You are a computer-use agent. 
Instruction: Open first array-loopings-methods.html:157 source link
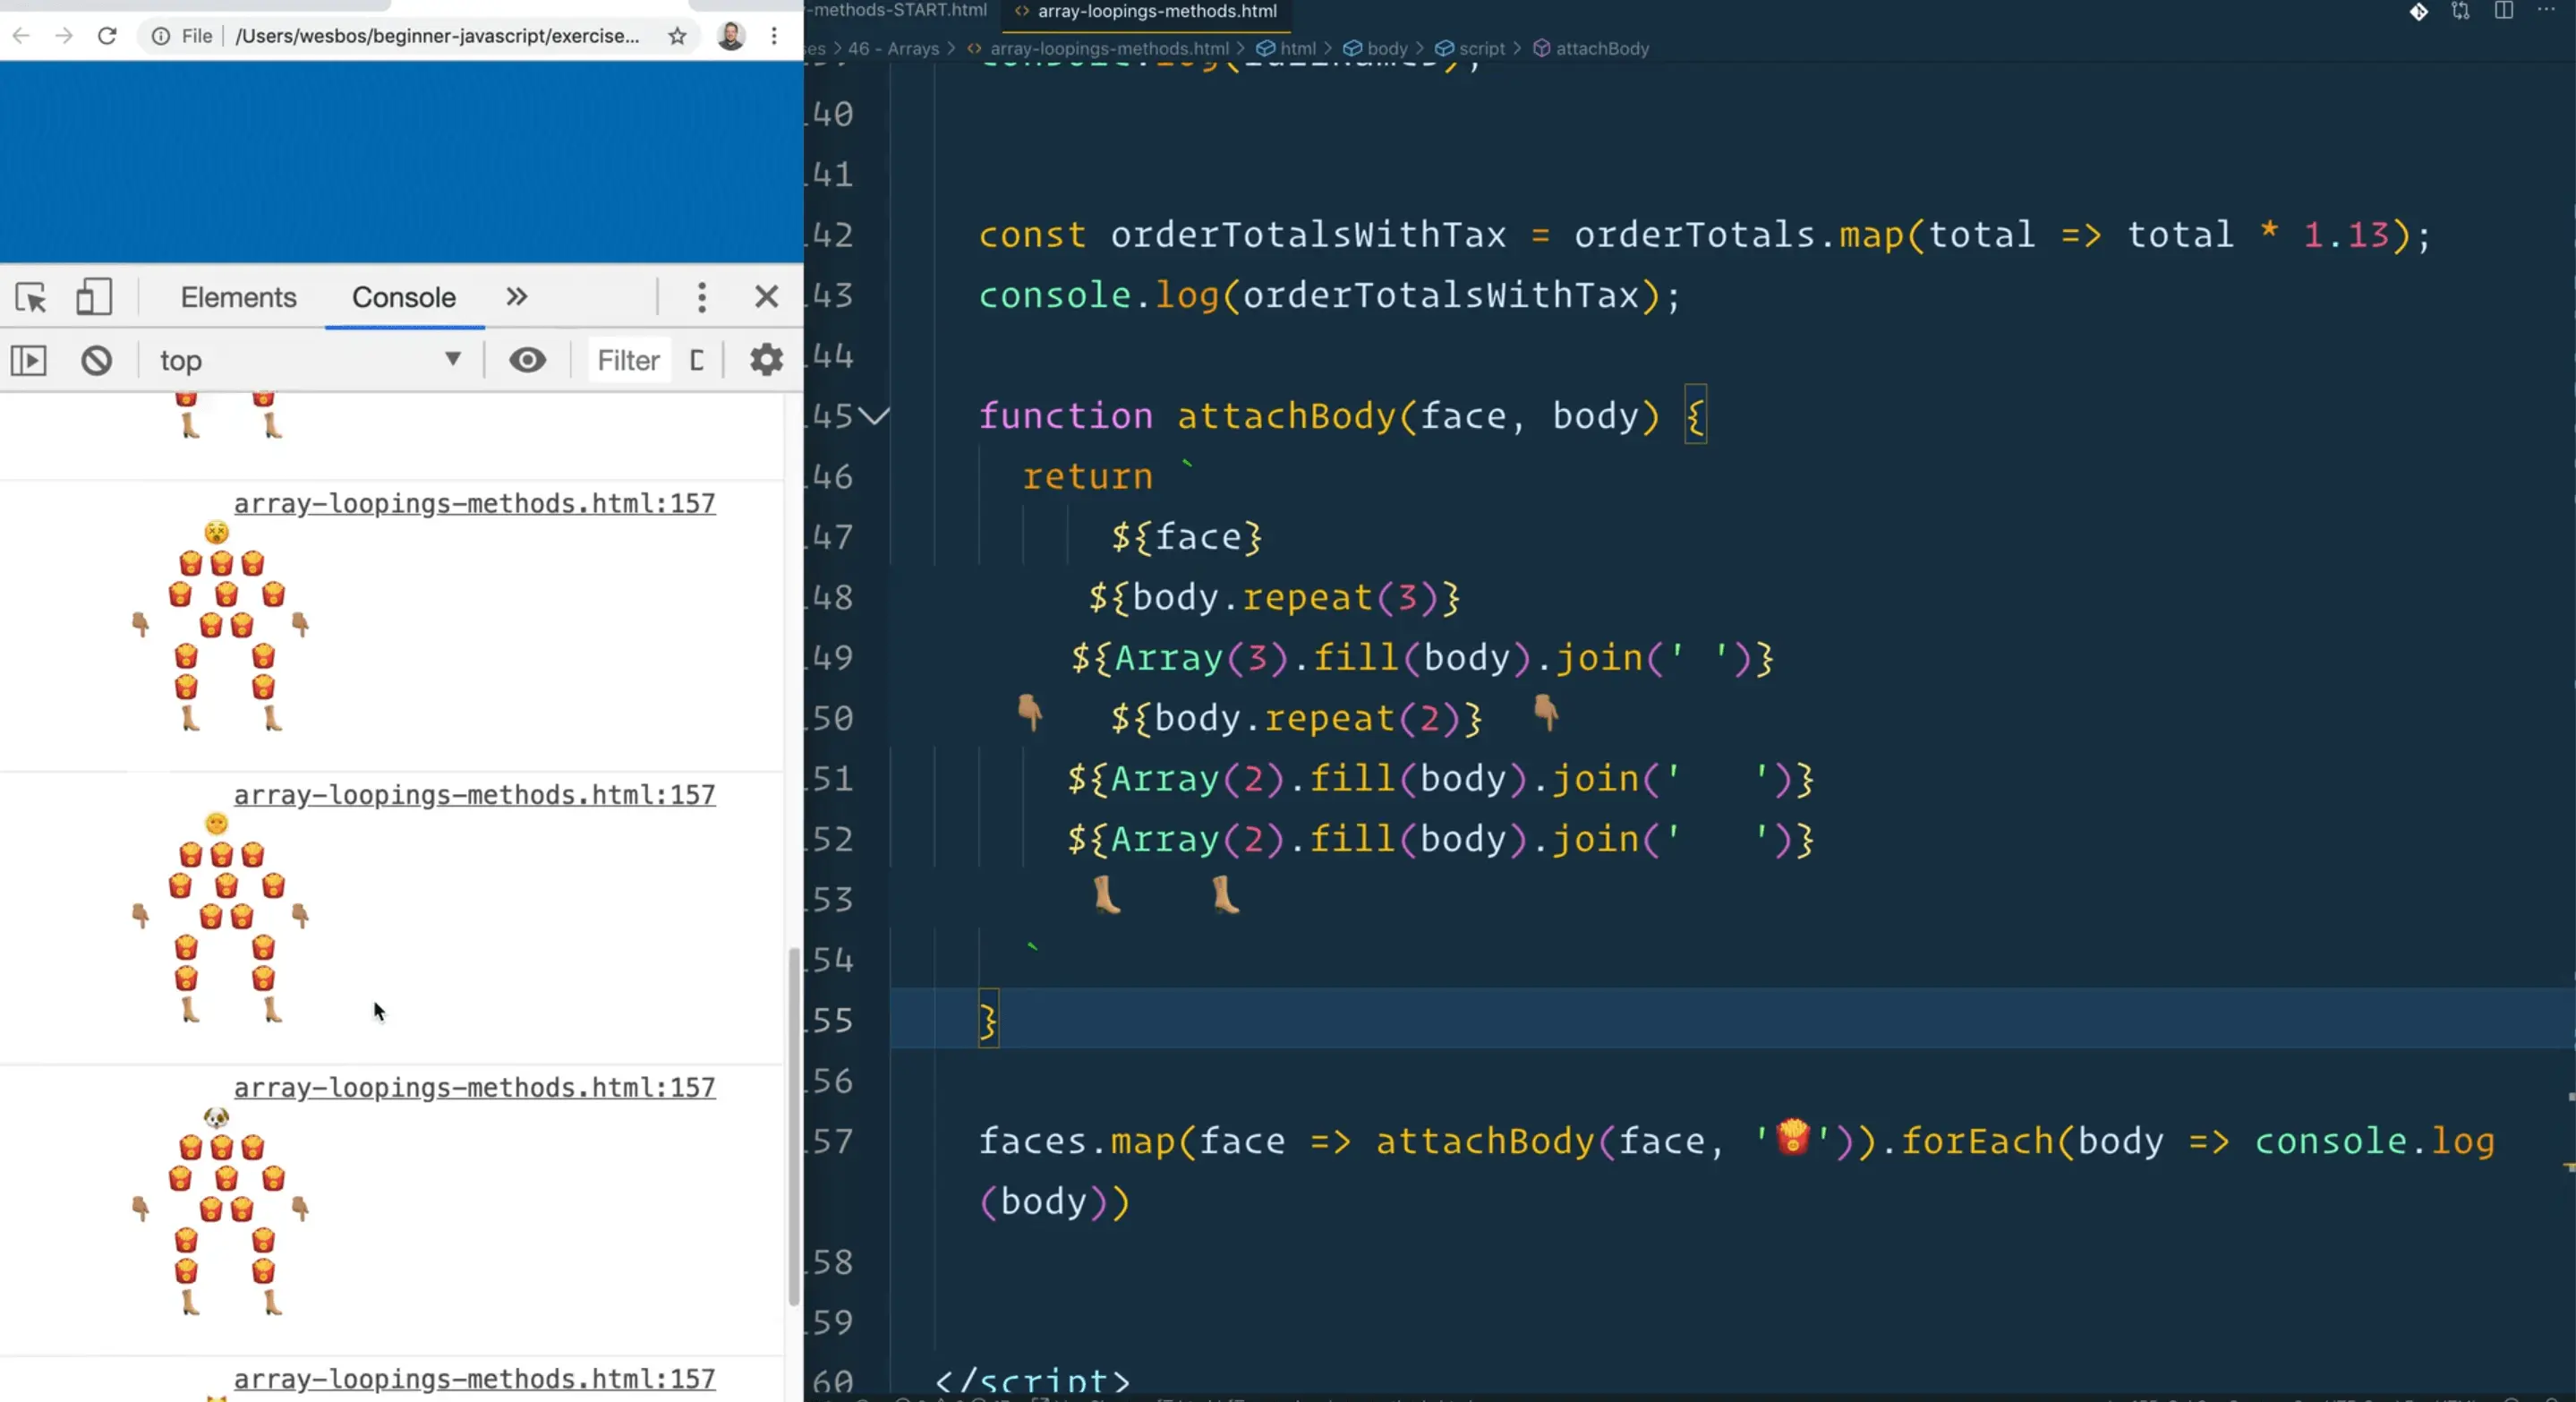474,503
